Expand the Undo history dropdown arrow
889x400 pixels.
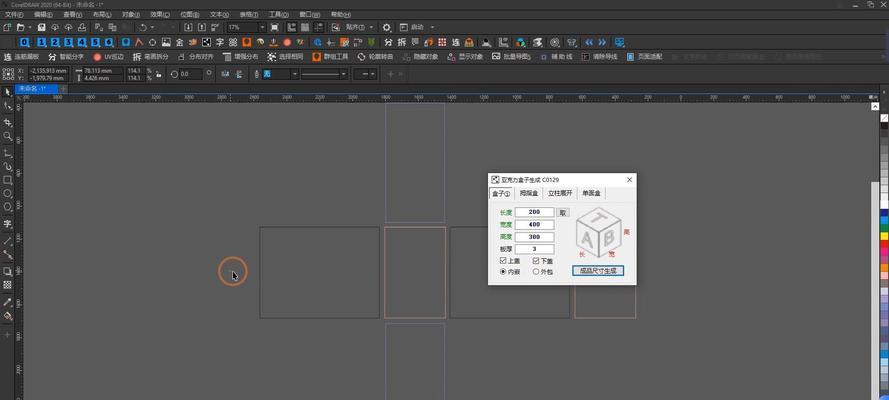[x=152, y=27]
